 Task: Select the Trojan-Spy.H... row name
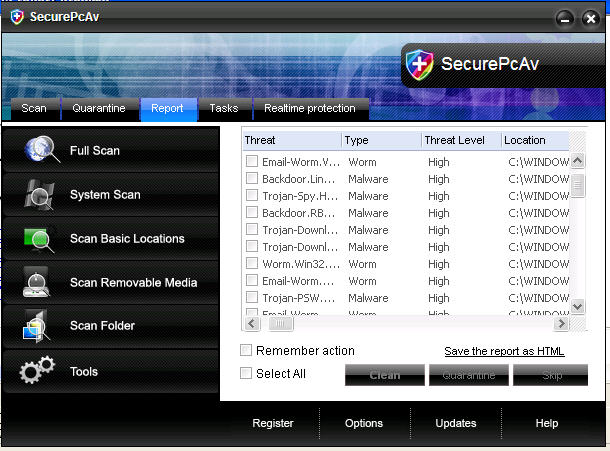point(300,196)
